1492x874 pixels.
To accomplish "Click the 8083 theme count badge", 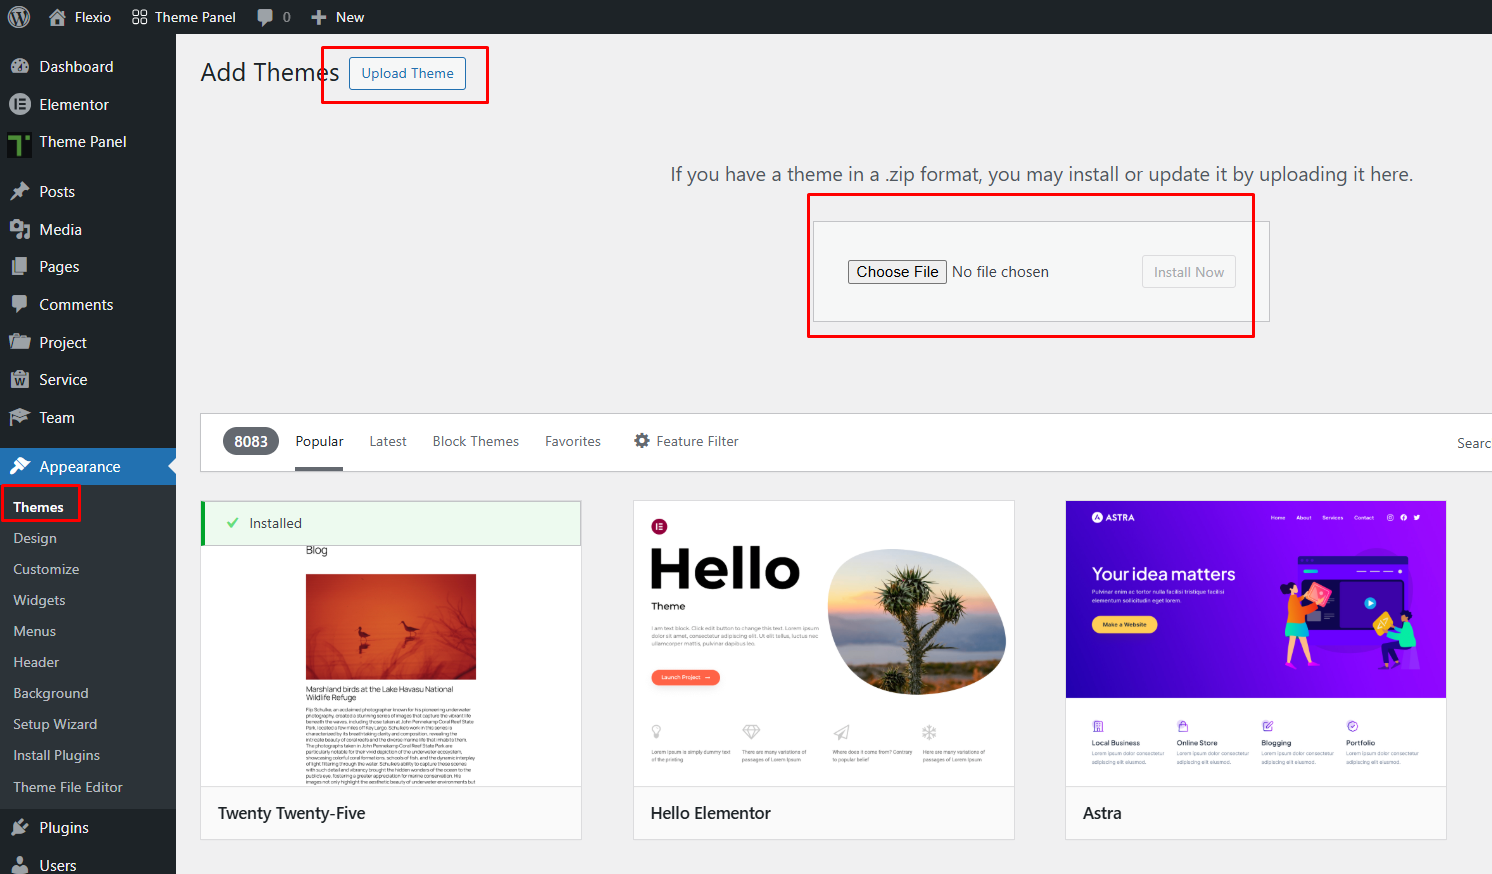I will tap(251, 441).
